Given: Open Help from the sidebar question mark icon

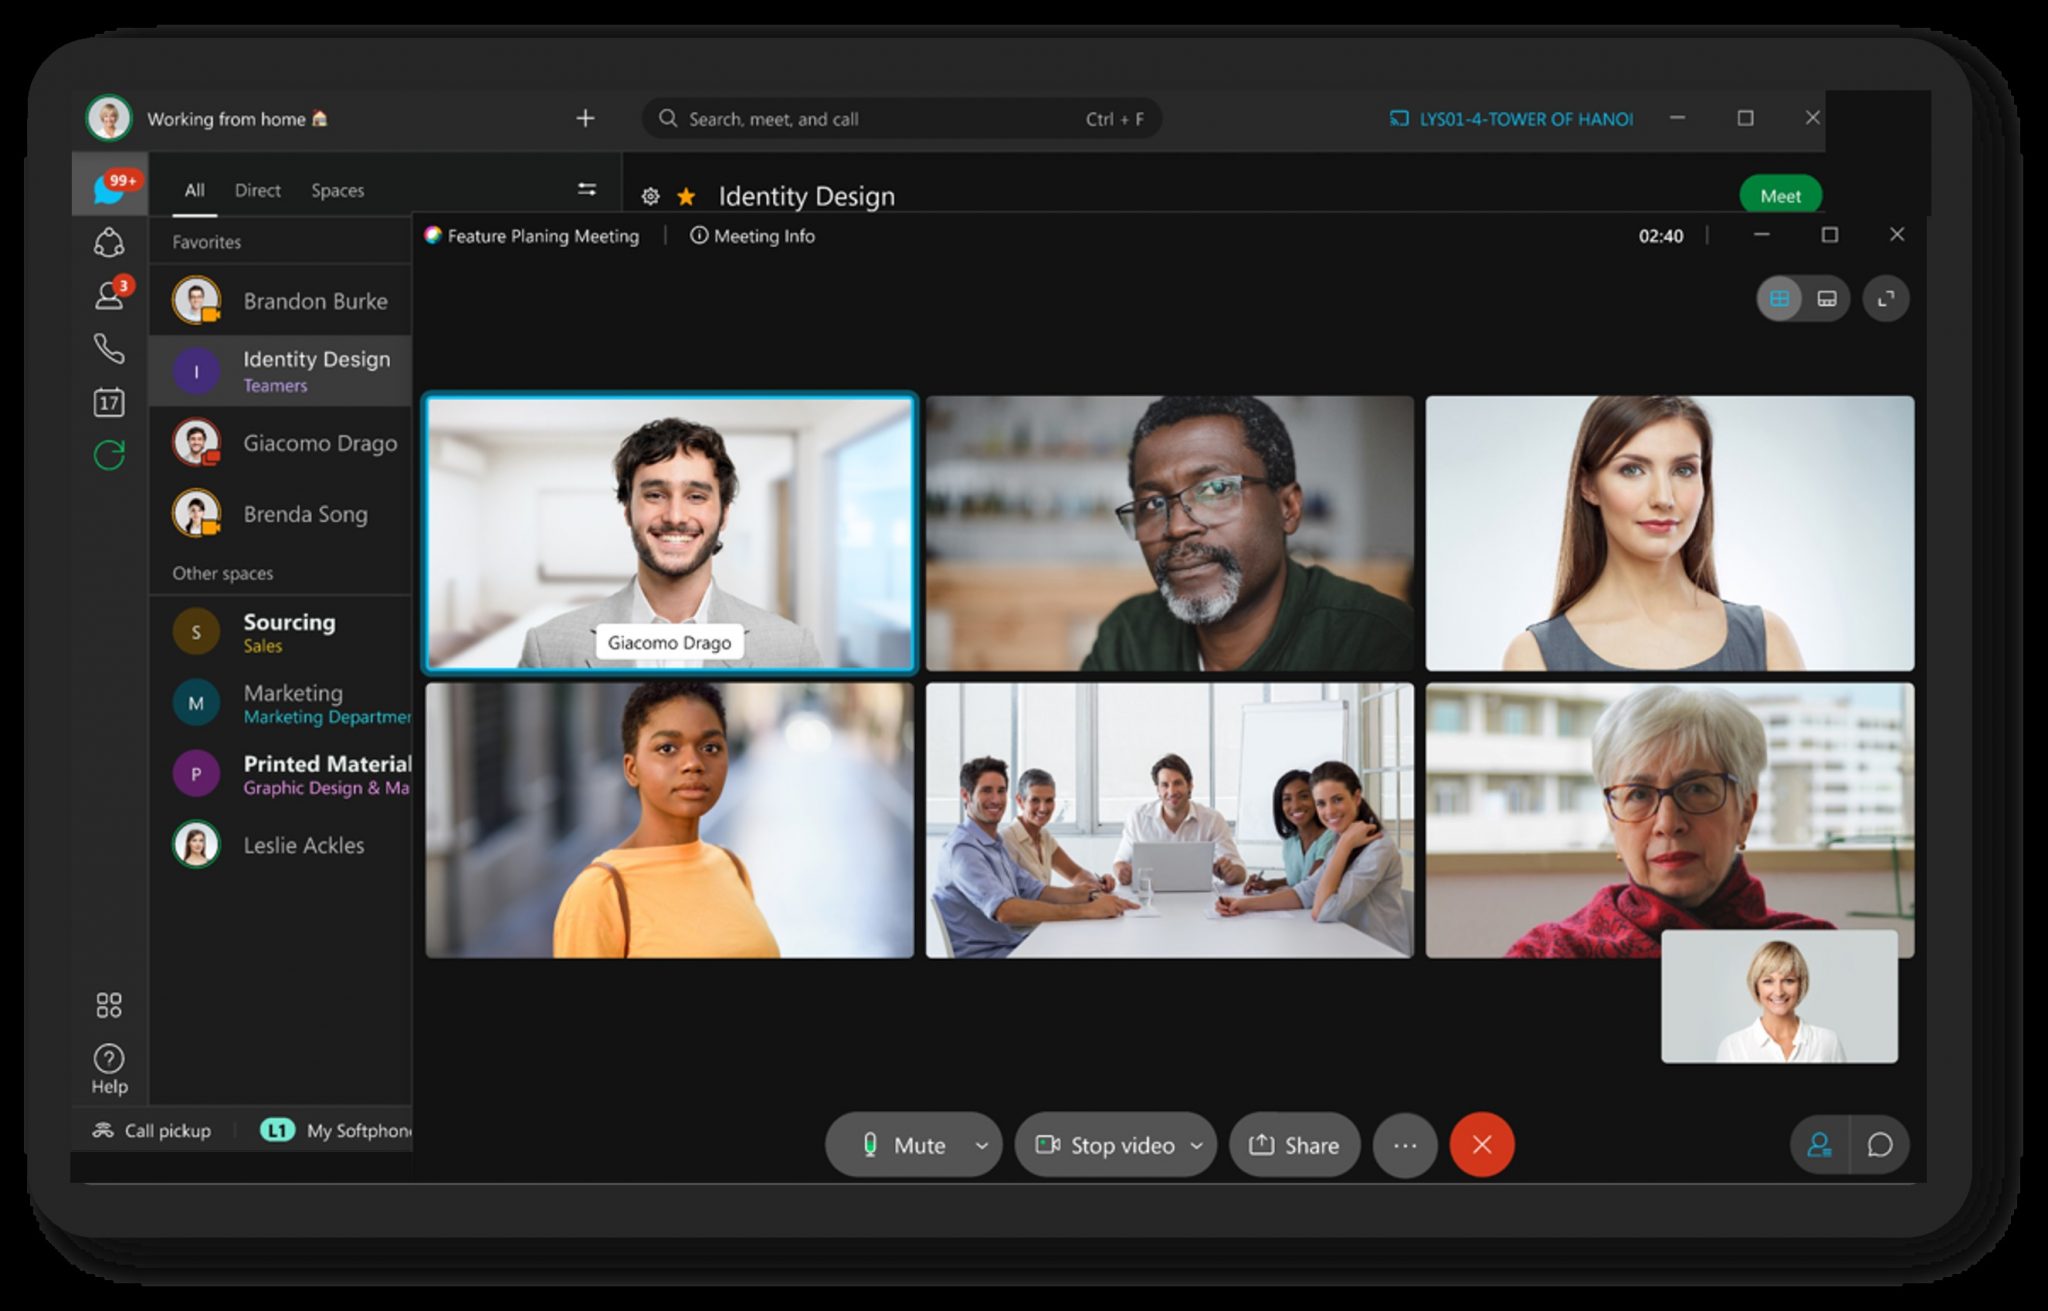Looking at the screenshot, I should click(110, 1058).
